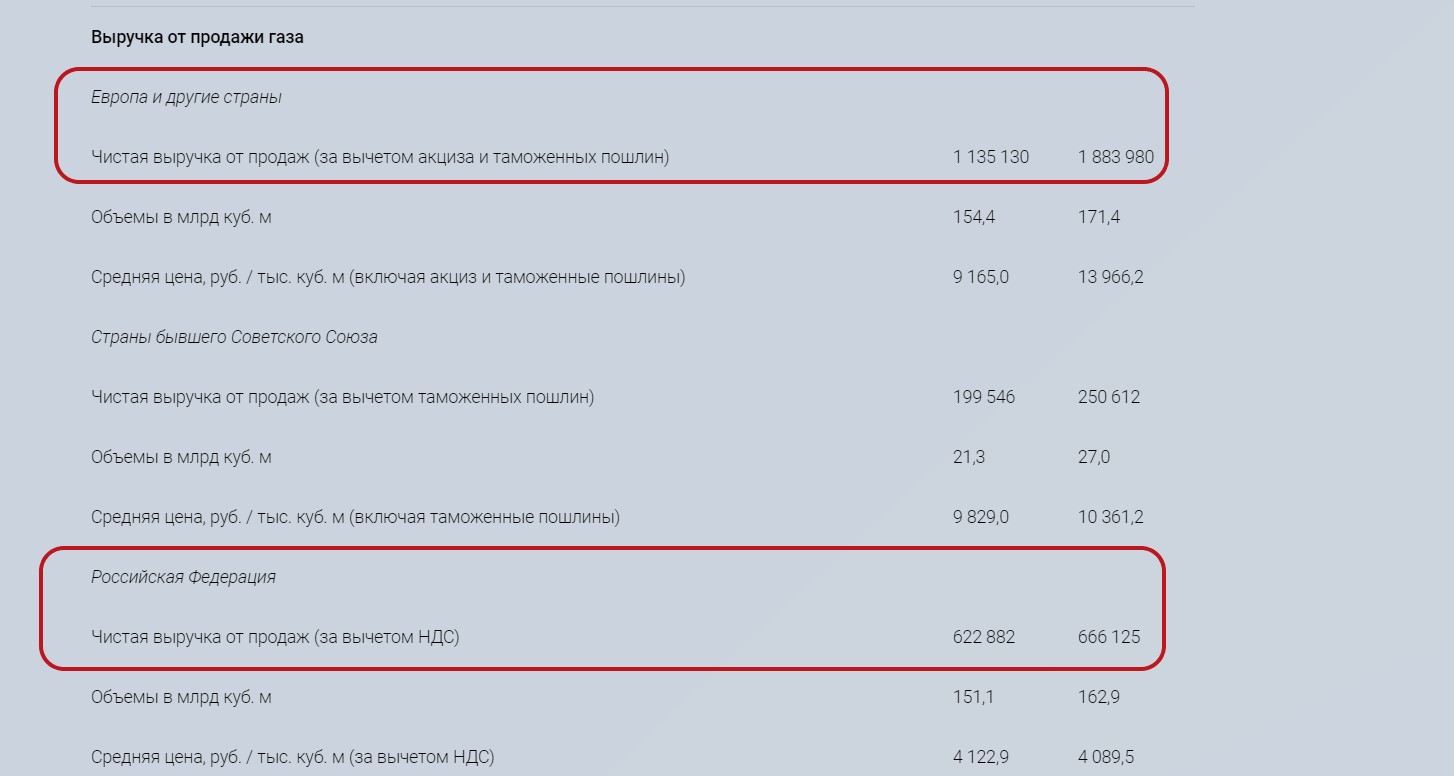Click the average price 9 165,0

point(981,277)
